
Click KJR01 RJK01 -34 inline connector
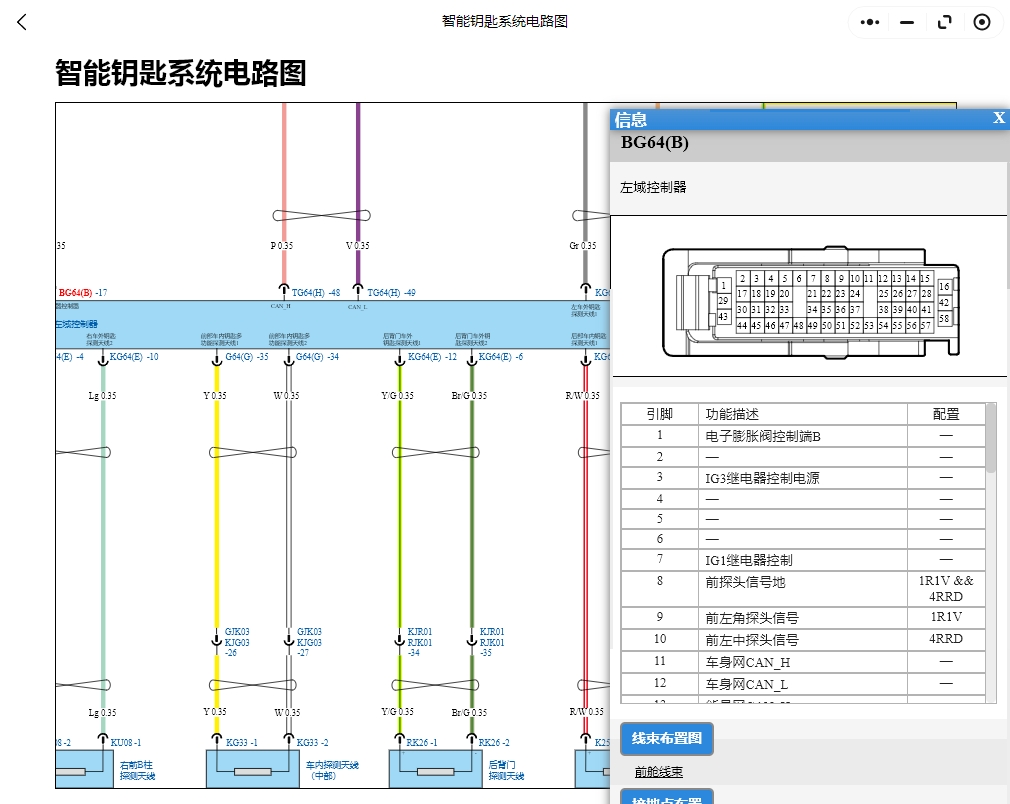click(x=419, y=642)
